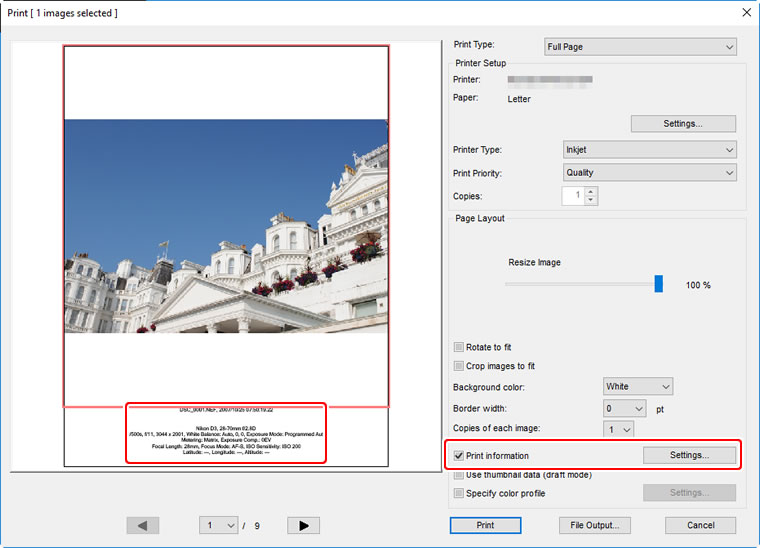Viewport: 760px width, 548px height.
Task: Go to the previous page with the left arrow
Action: [142, 525]
